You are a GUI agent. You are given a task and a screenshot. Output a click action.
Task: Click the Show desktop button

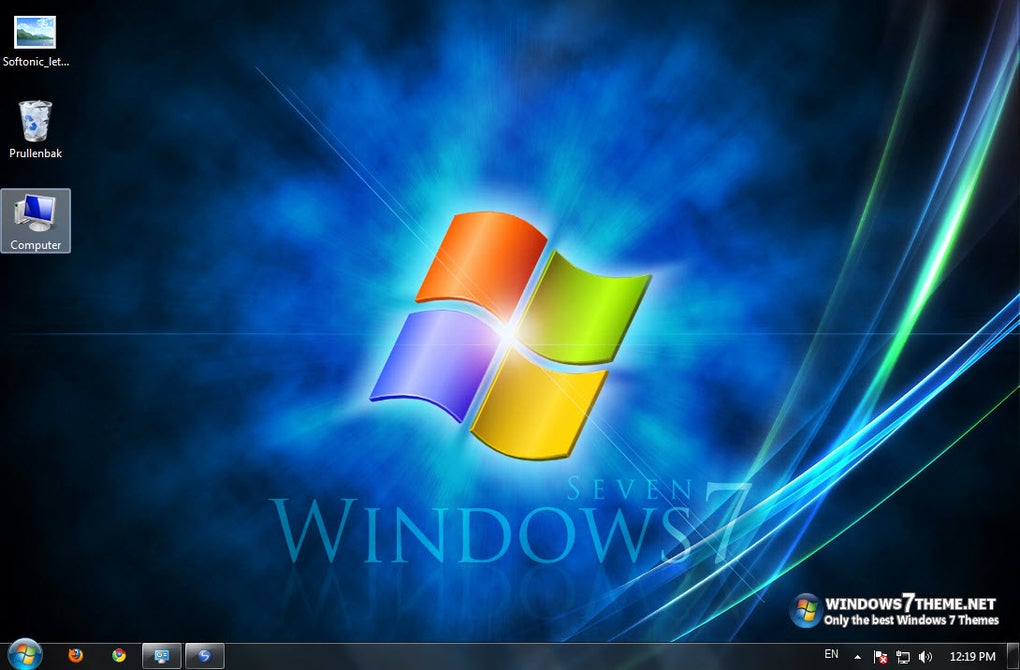coord(1013,656)
